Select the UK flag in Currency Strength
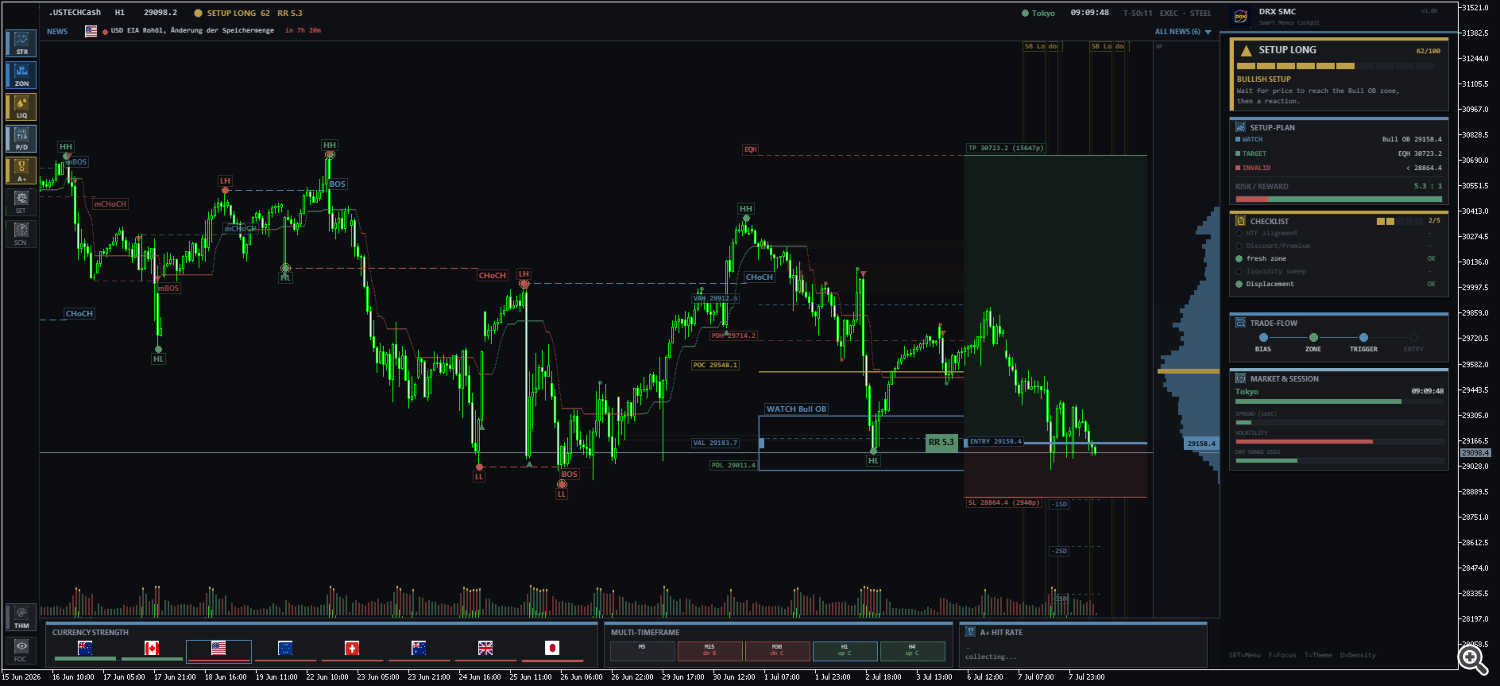 pyautogui.click(x=485, y=648)
